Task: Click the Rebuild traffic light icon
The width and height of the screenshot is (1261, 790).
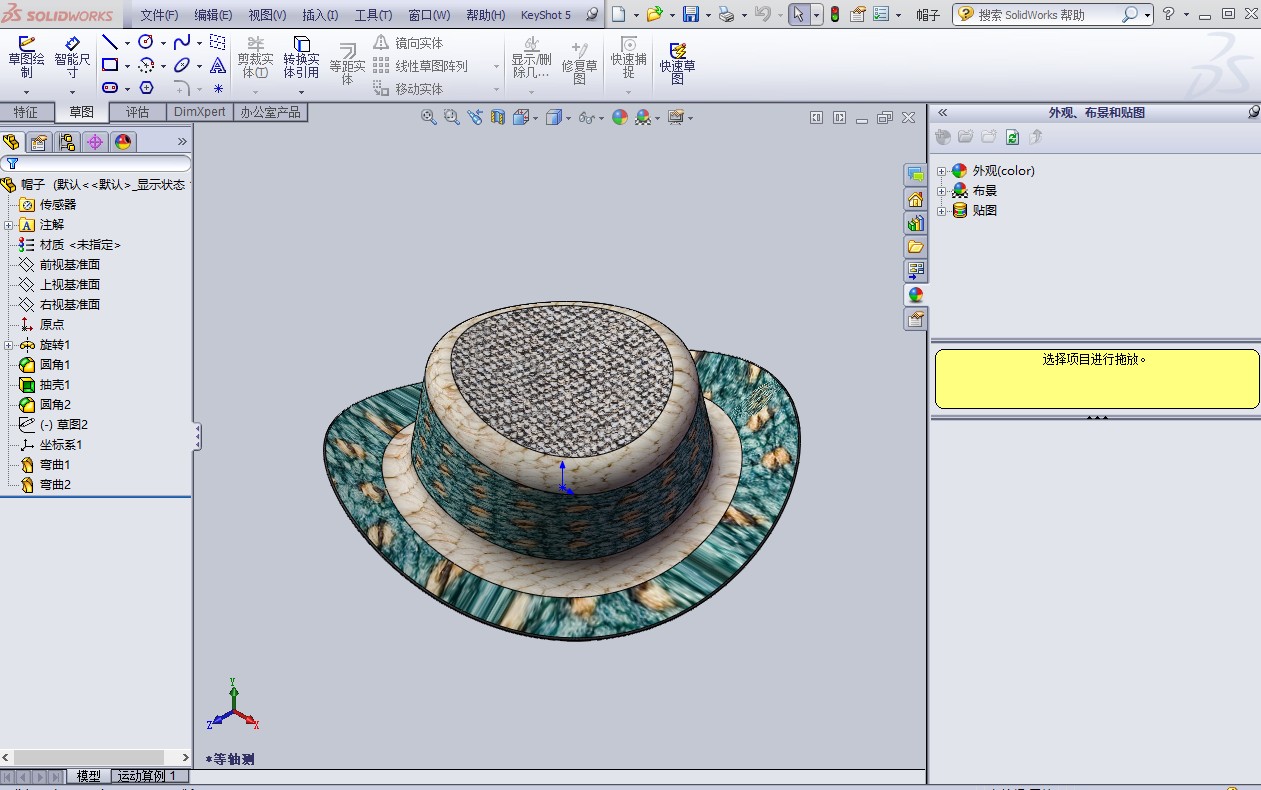Action: (835, 14)
